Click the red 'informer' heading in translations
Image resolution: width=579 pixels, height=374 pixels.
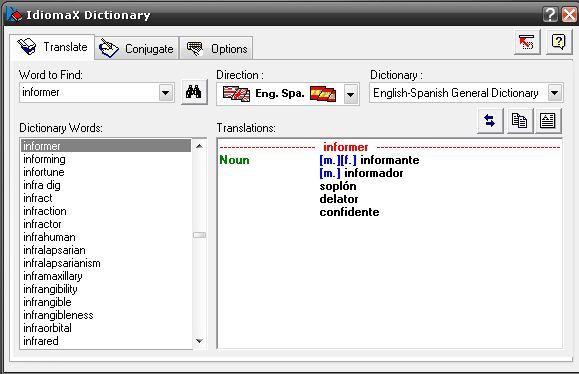[x=346, y=147]
